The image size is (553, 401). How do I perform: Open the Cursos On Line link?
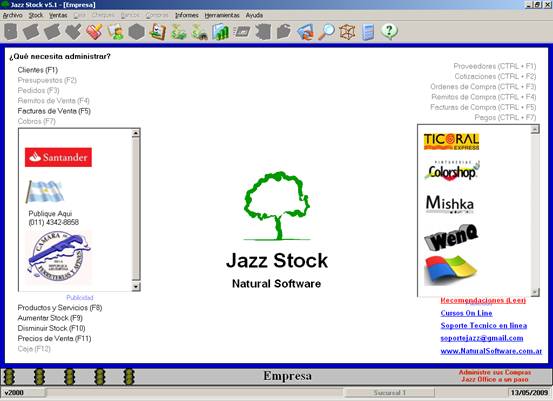point(466,313)
